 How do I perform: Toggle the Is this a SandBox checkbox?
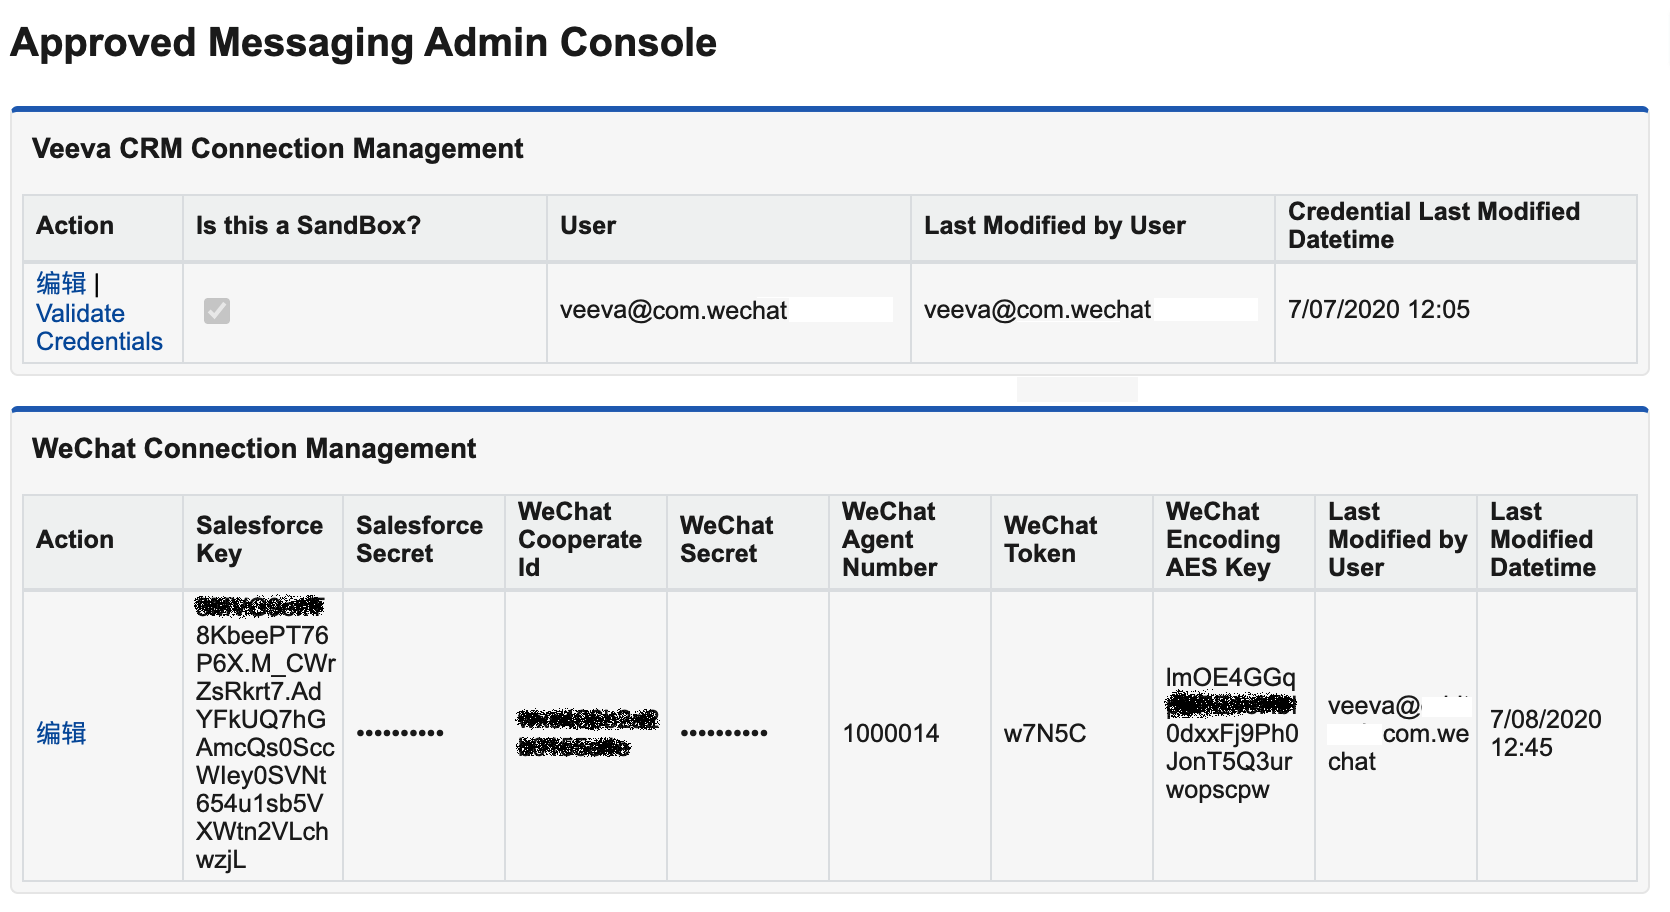(217, 311)
